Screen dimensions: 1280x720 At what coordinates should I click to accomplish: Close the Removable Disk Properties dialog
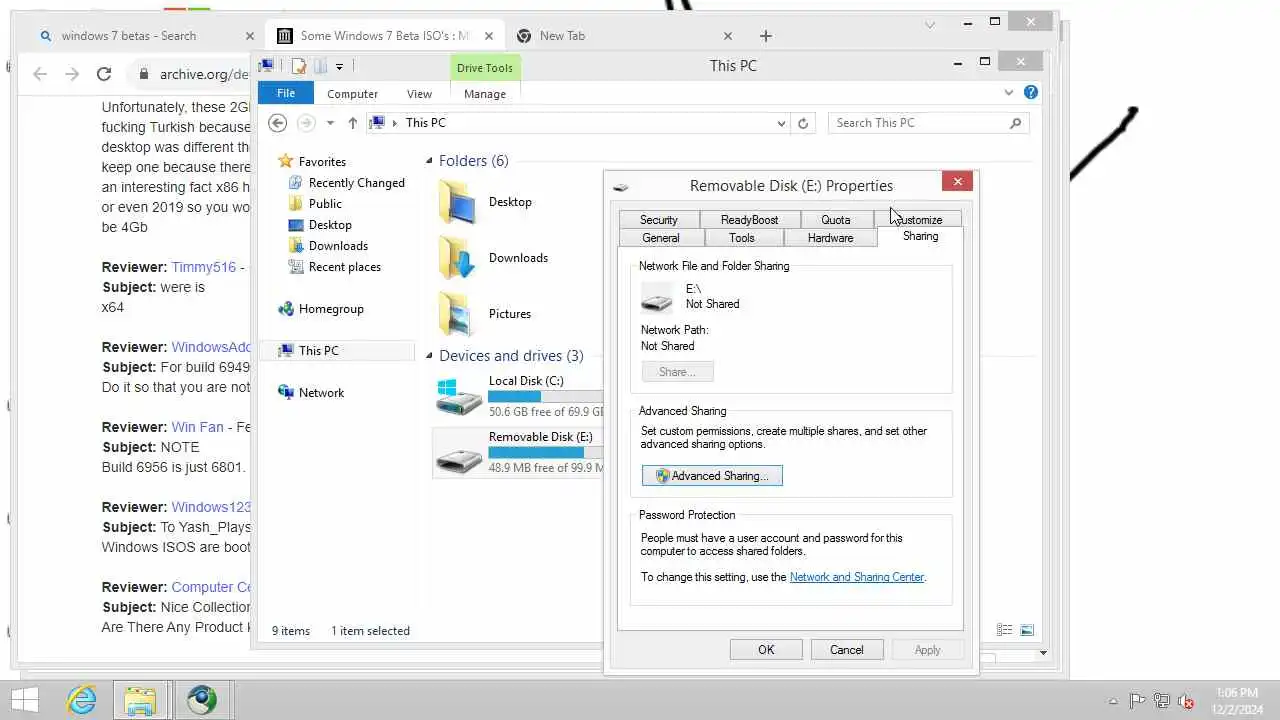[x=957, y=181]
